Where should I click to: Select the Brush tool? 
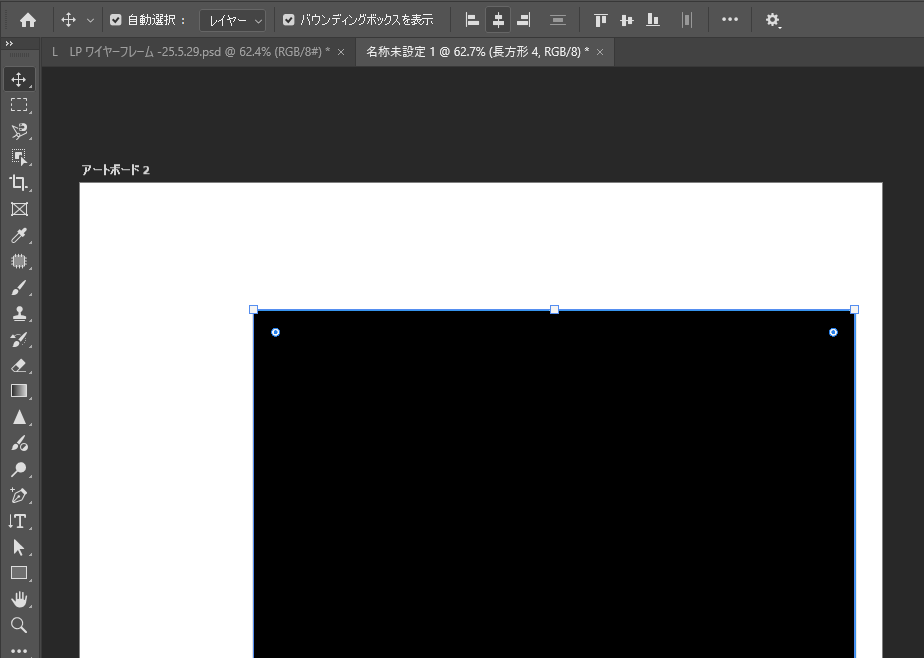tap(18, 288)
